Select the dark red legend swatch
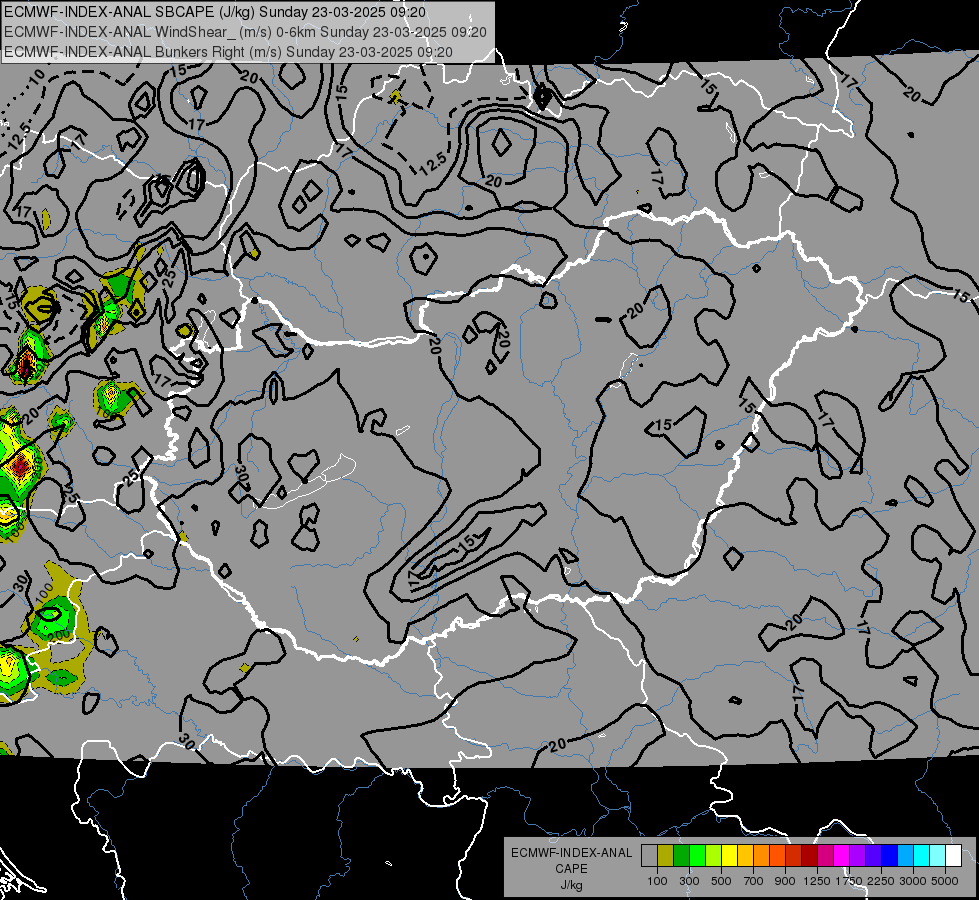The height and width of the screenshot is (900, 979). [x=810, y=855]
